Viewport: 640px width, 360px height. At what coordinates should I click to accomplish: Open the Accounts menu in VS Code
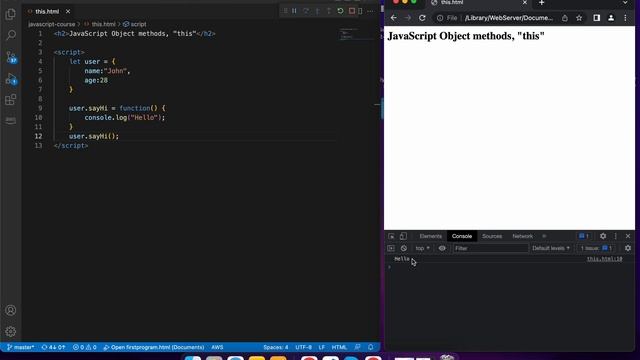(11, 310)
